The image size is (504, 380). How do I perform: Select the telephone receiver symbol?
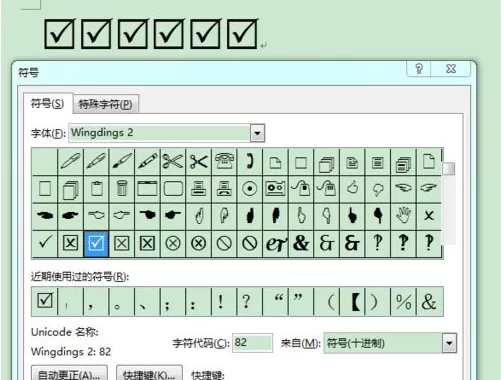tap(250, 162)
